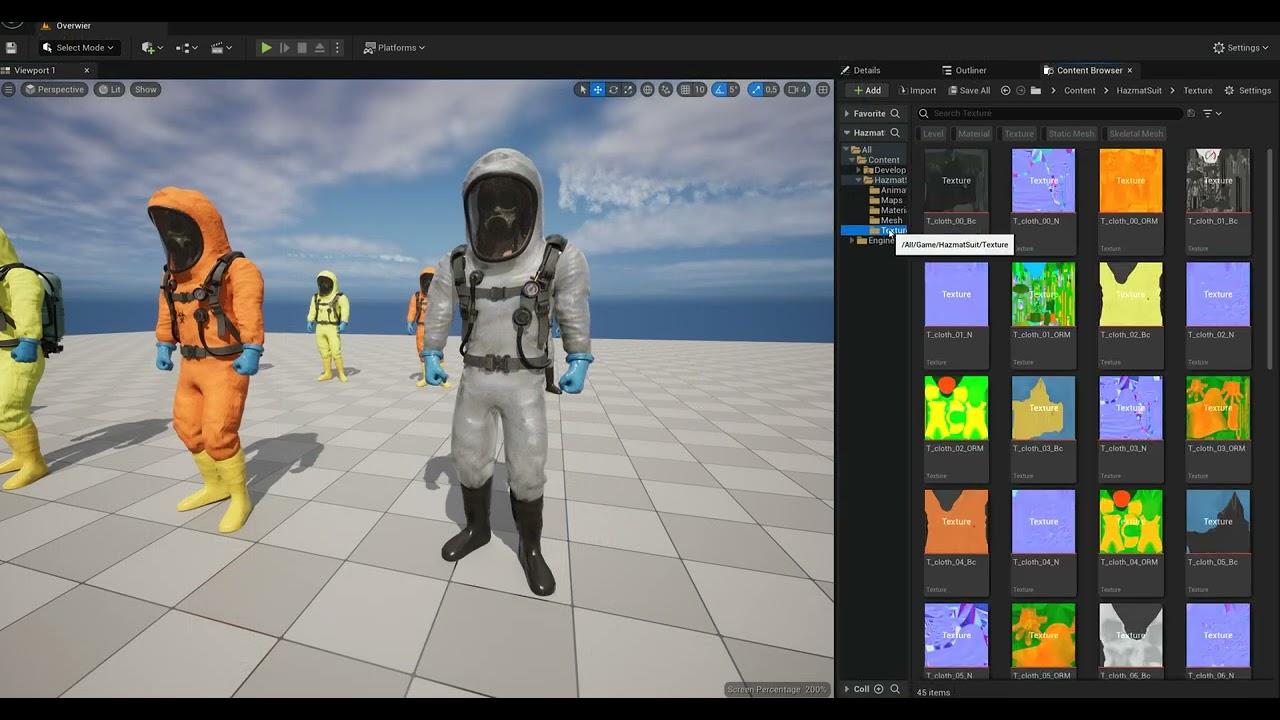Open the Select Mode dropdown
Screen dimensions: 1280x720
point(80,47)
